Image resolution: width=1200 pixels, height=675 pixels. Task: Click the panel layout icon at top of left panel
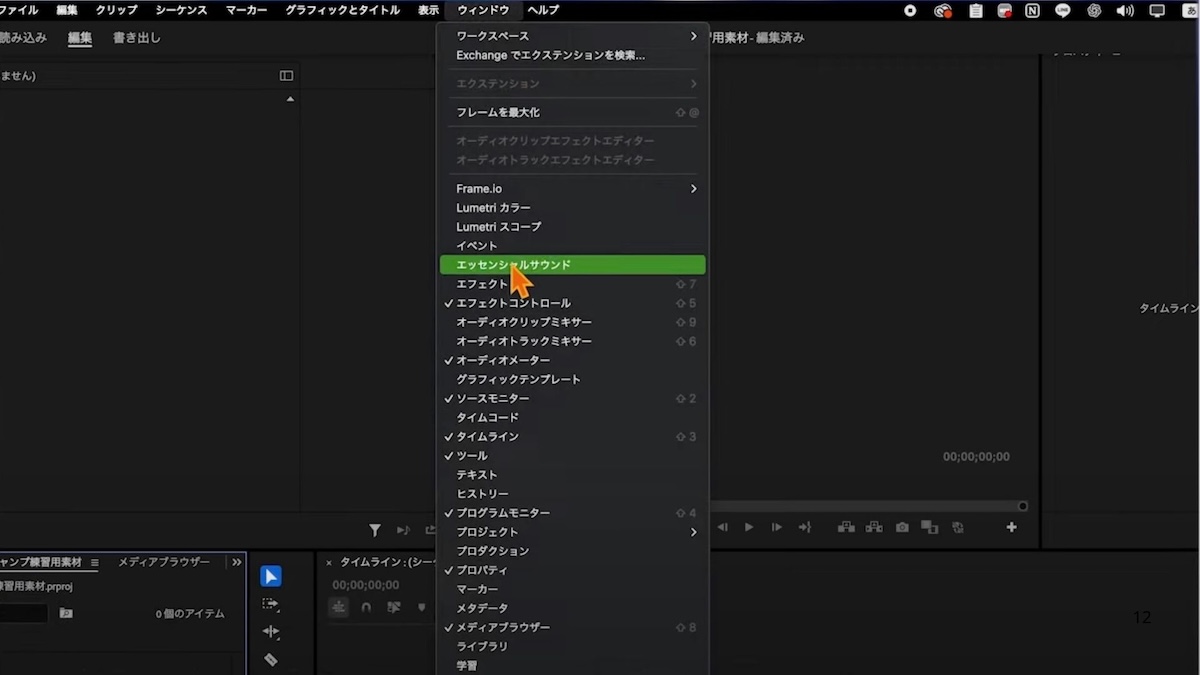click(286, 75)
